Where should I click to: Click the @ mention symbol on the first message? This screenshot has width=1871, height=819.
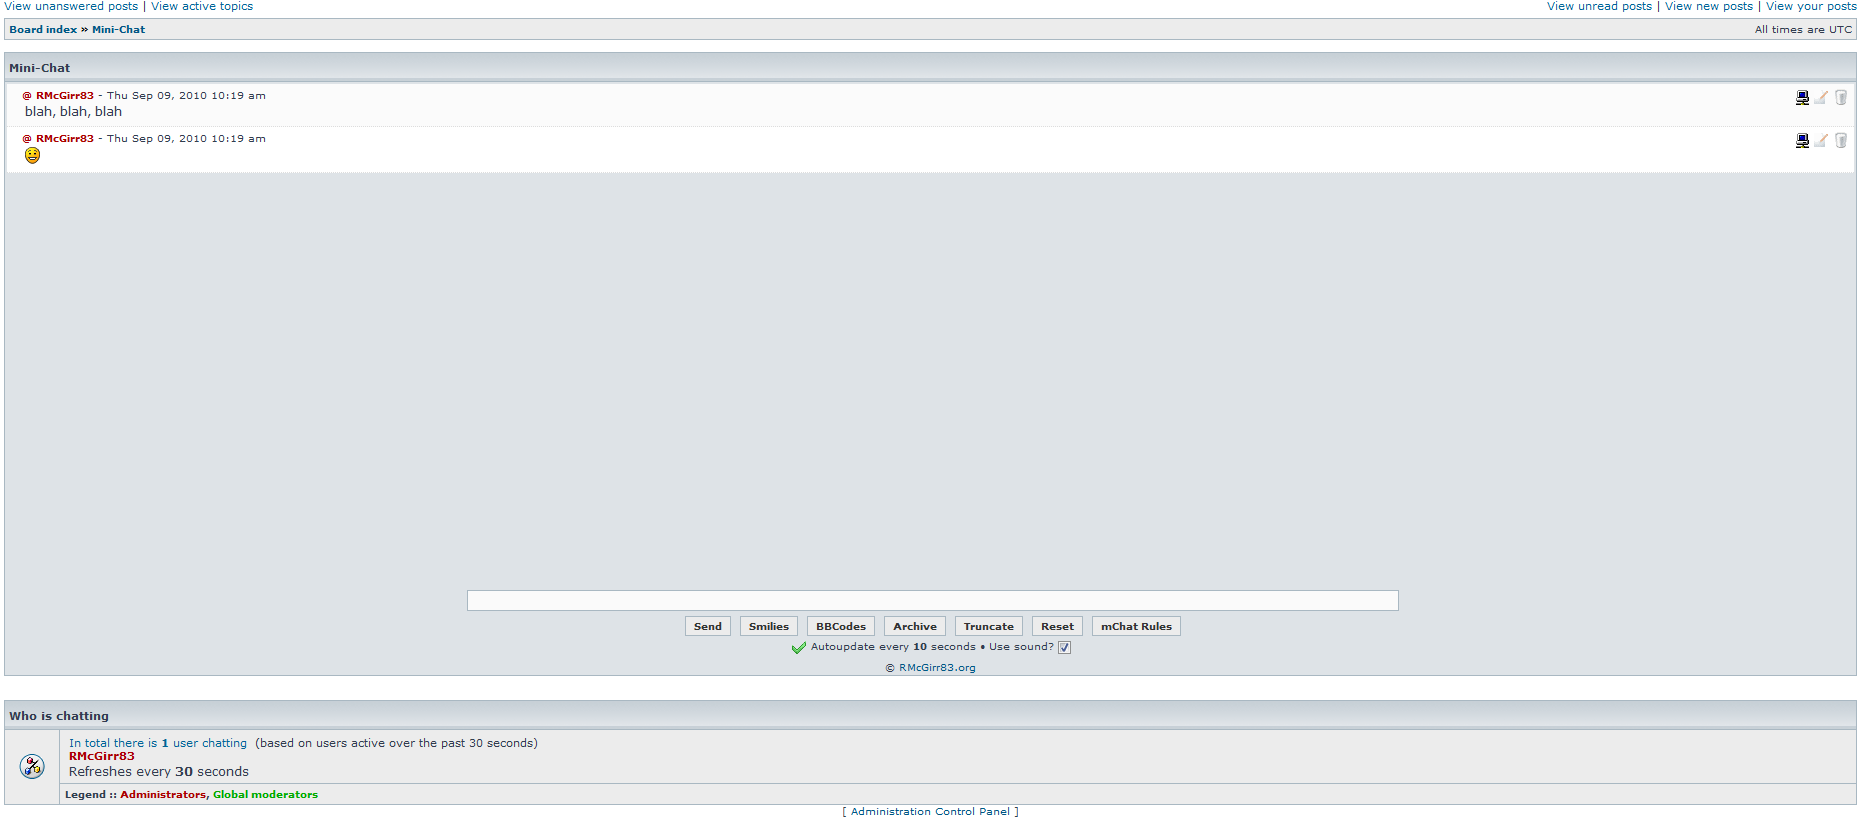click(27, 96)
